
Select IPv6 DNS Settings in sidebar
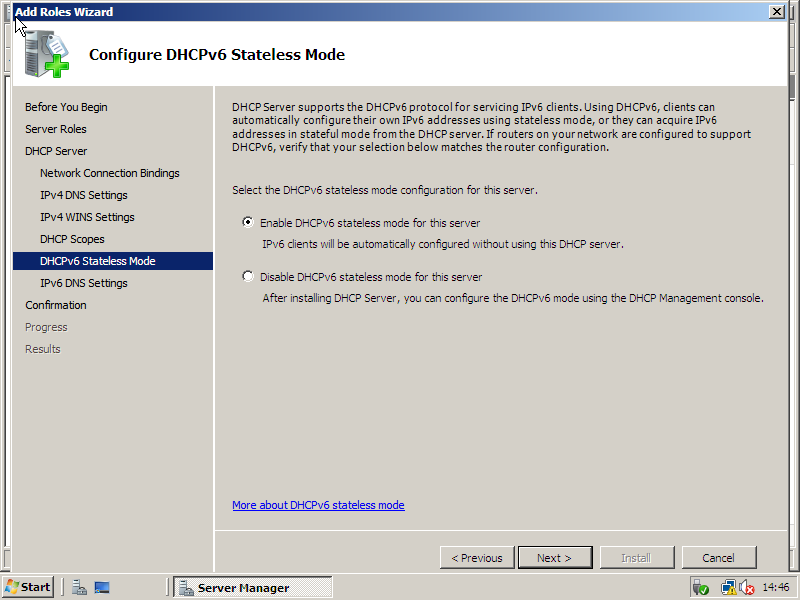(84, 283)
